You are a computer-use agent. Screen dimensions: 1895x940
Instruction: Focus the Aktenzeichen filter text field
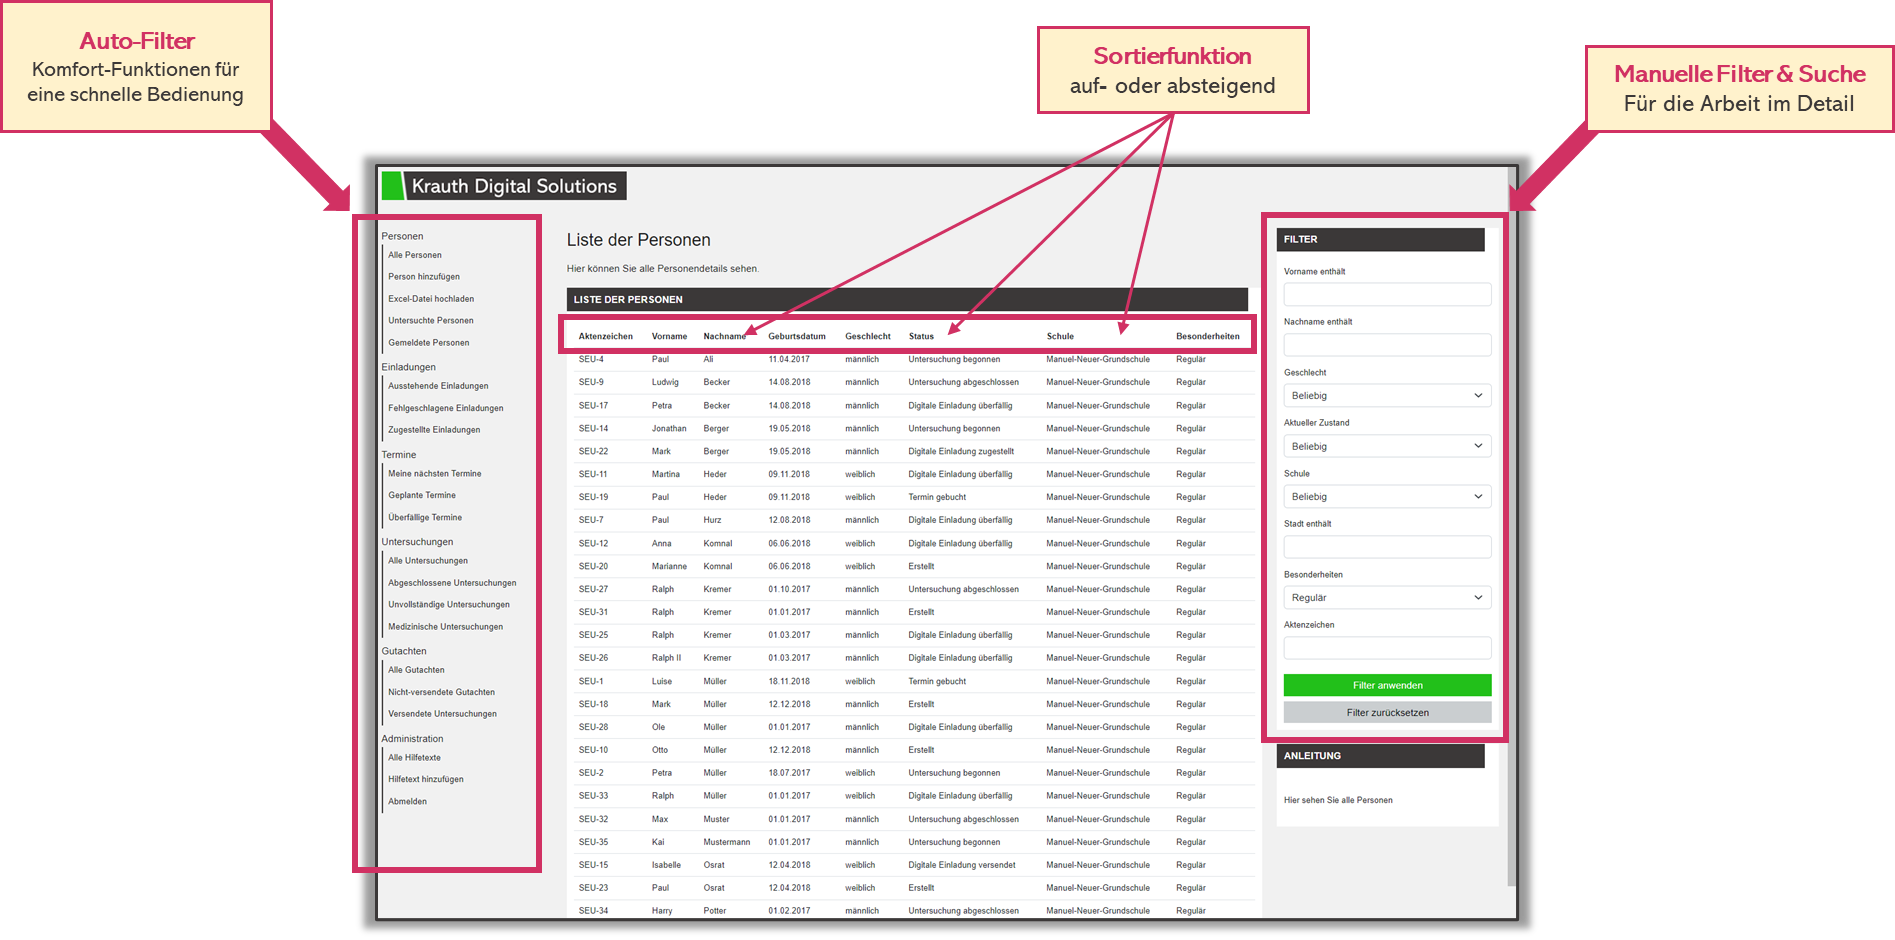click(x=1387, y=648)
